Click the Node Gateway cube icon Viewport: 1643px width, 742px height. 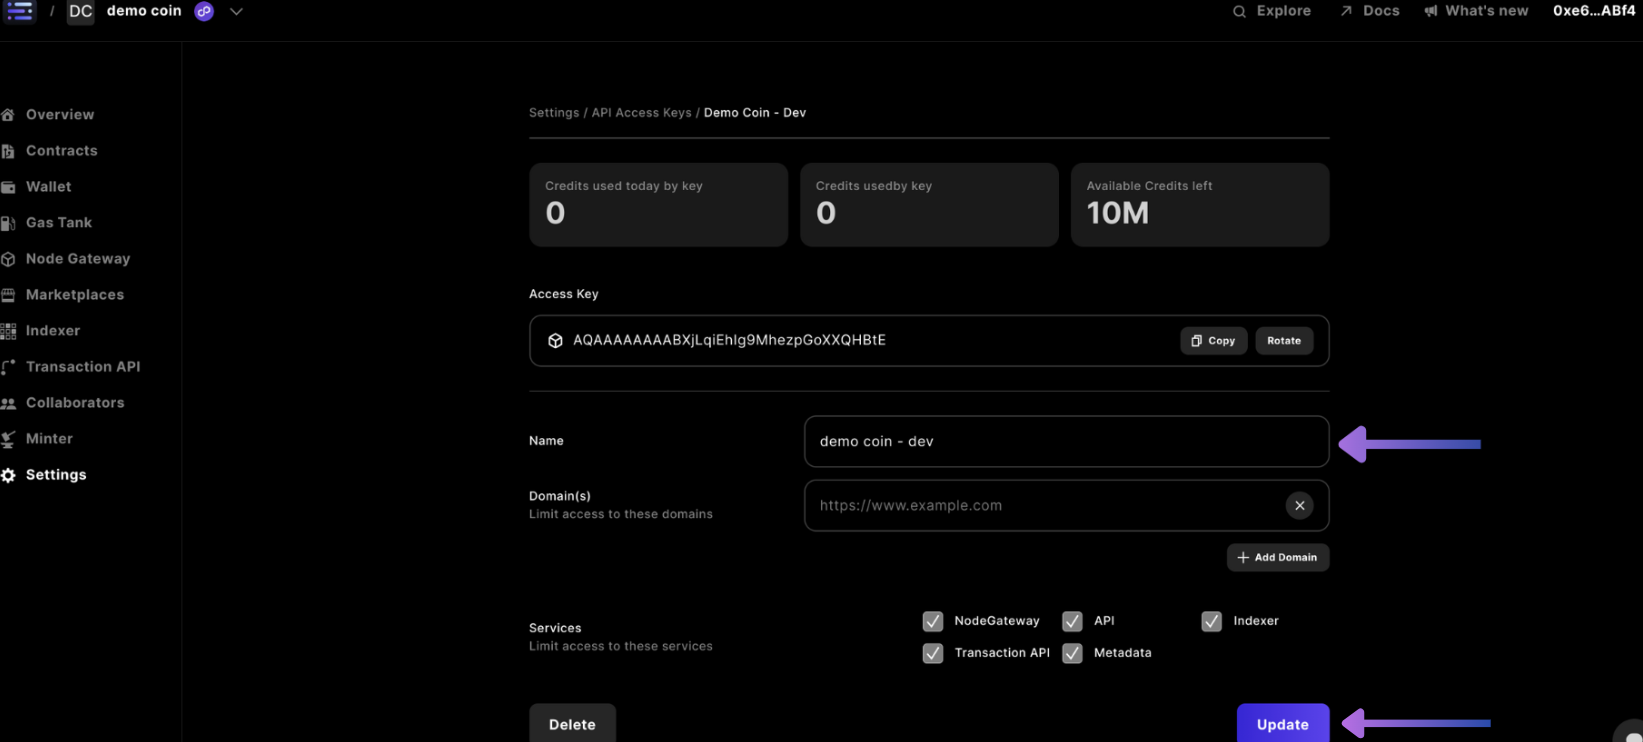[8, 259]
